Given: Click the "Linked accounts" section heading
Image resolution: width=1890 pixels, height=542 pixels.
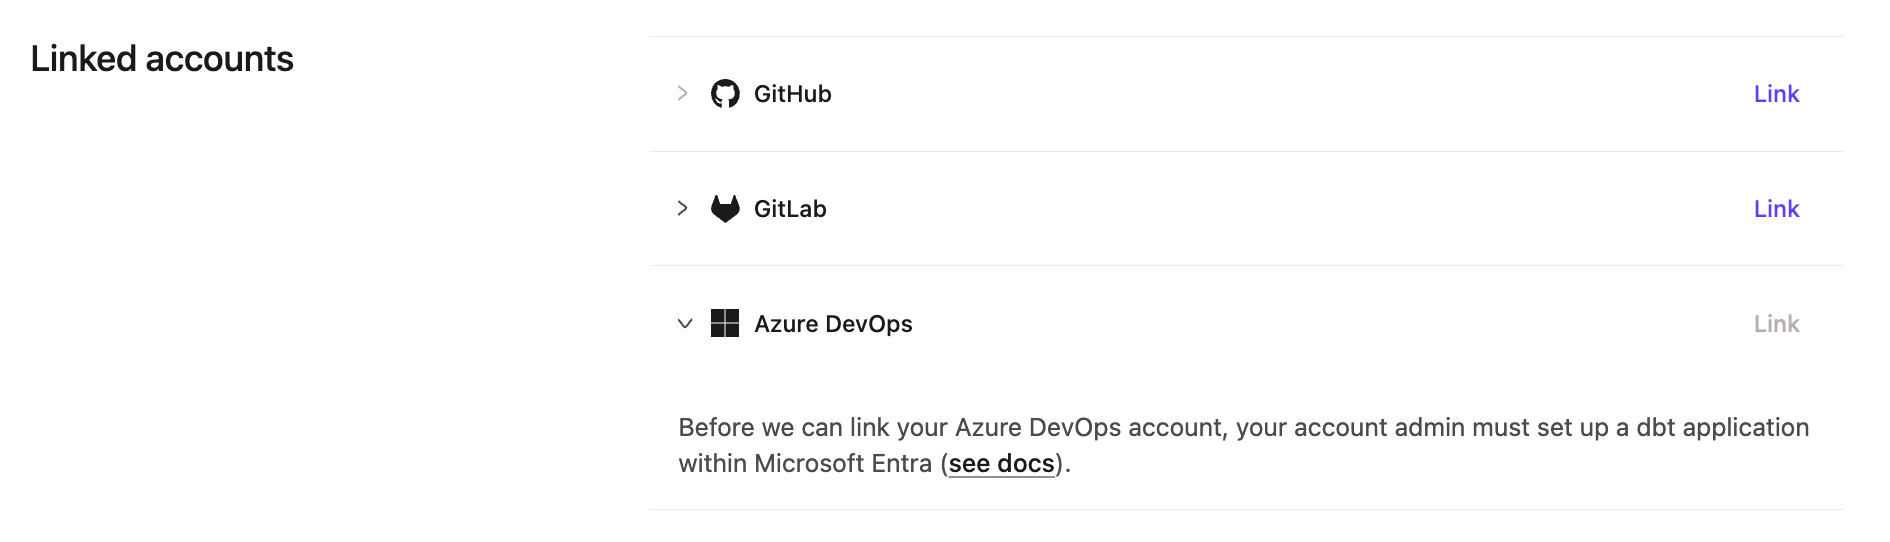Looking at the screenshot, I should (162, 59).
